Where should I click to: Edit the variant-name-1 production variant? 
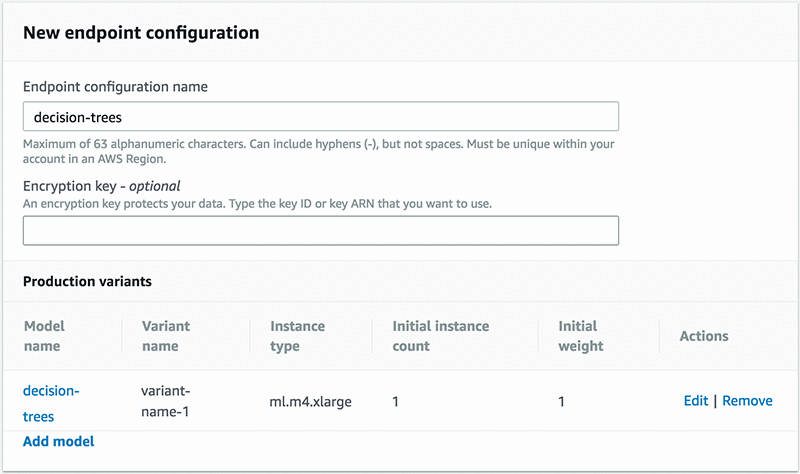(695, 400)
